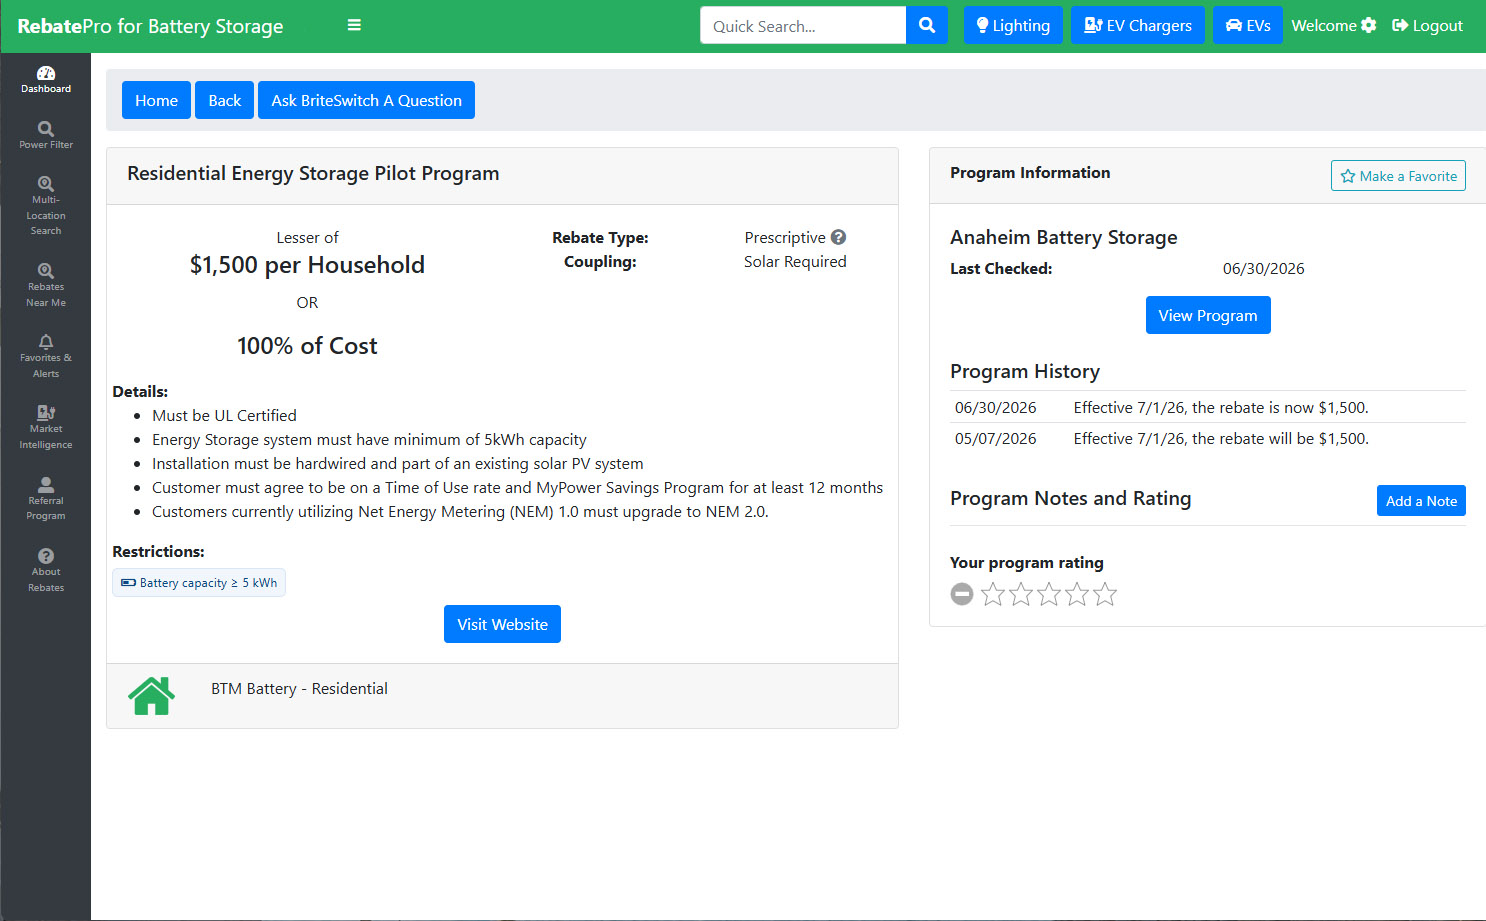1486x921 pixels.
Task: Open Power Filter in sidebar
Action: pos(46,135)
